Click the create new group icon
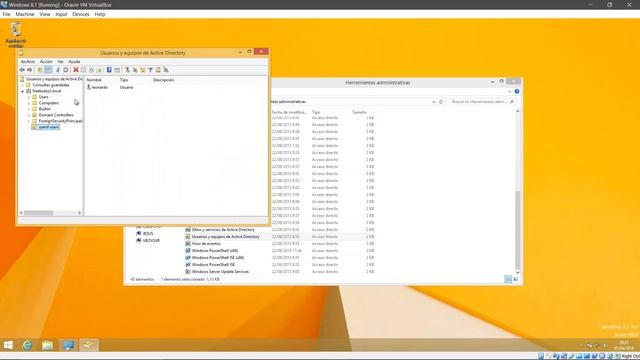640x360 pixels. (x=135, y=70)
